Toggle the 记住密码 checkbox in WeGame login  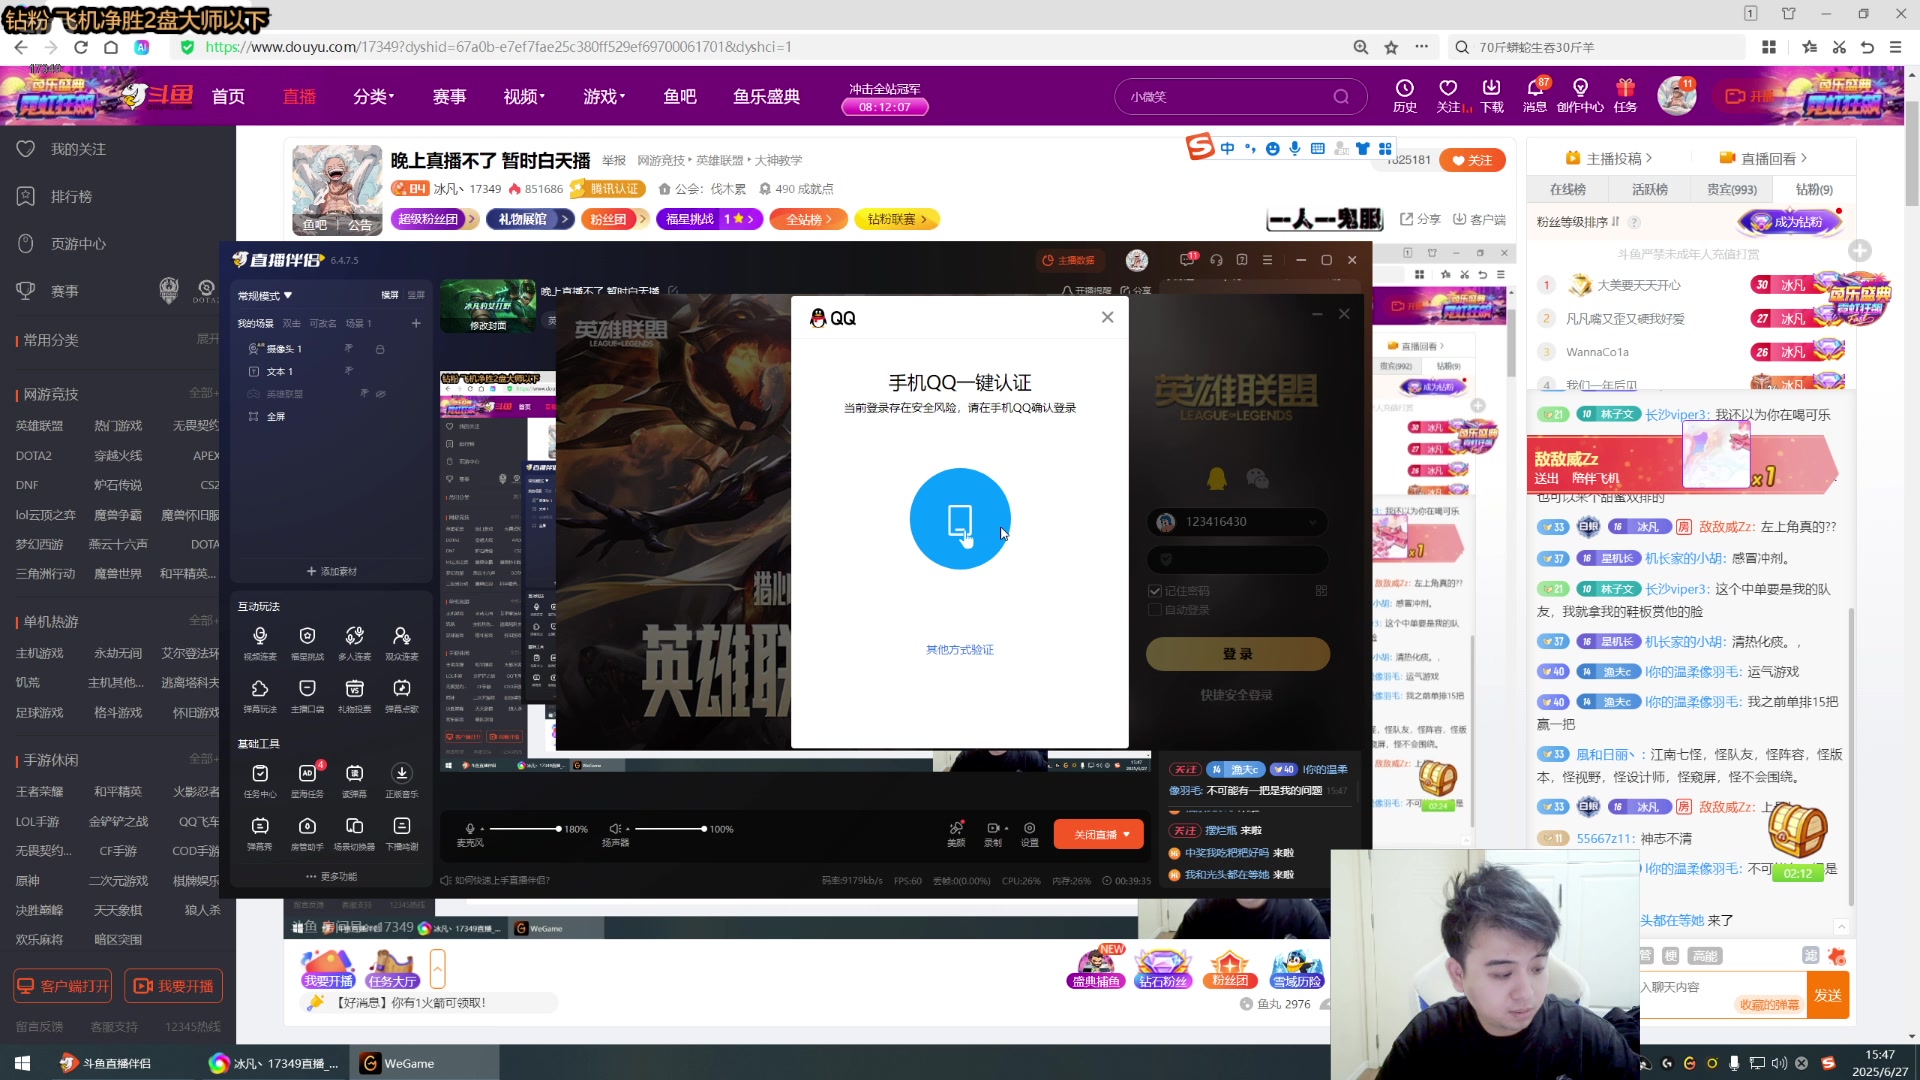[1155, 591]
